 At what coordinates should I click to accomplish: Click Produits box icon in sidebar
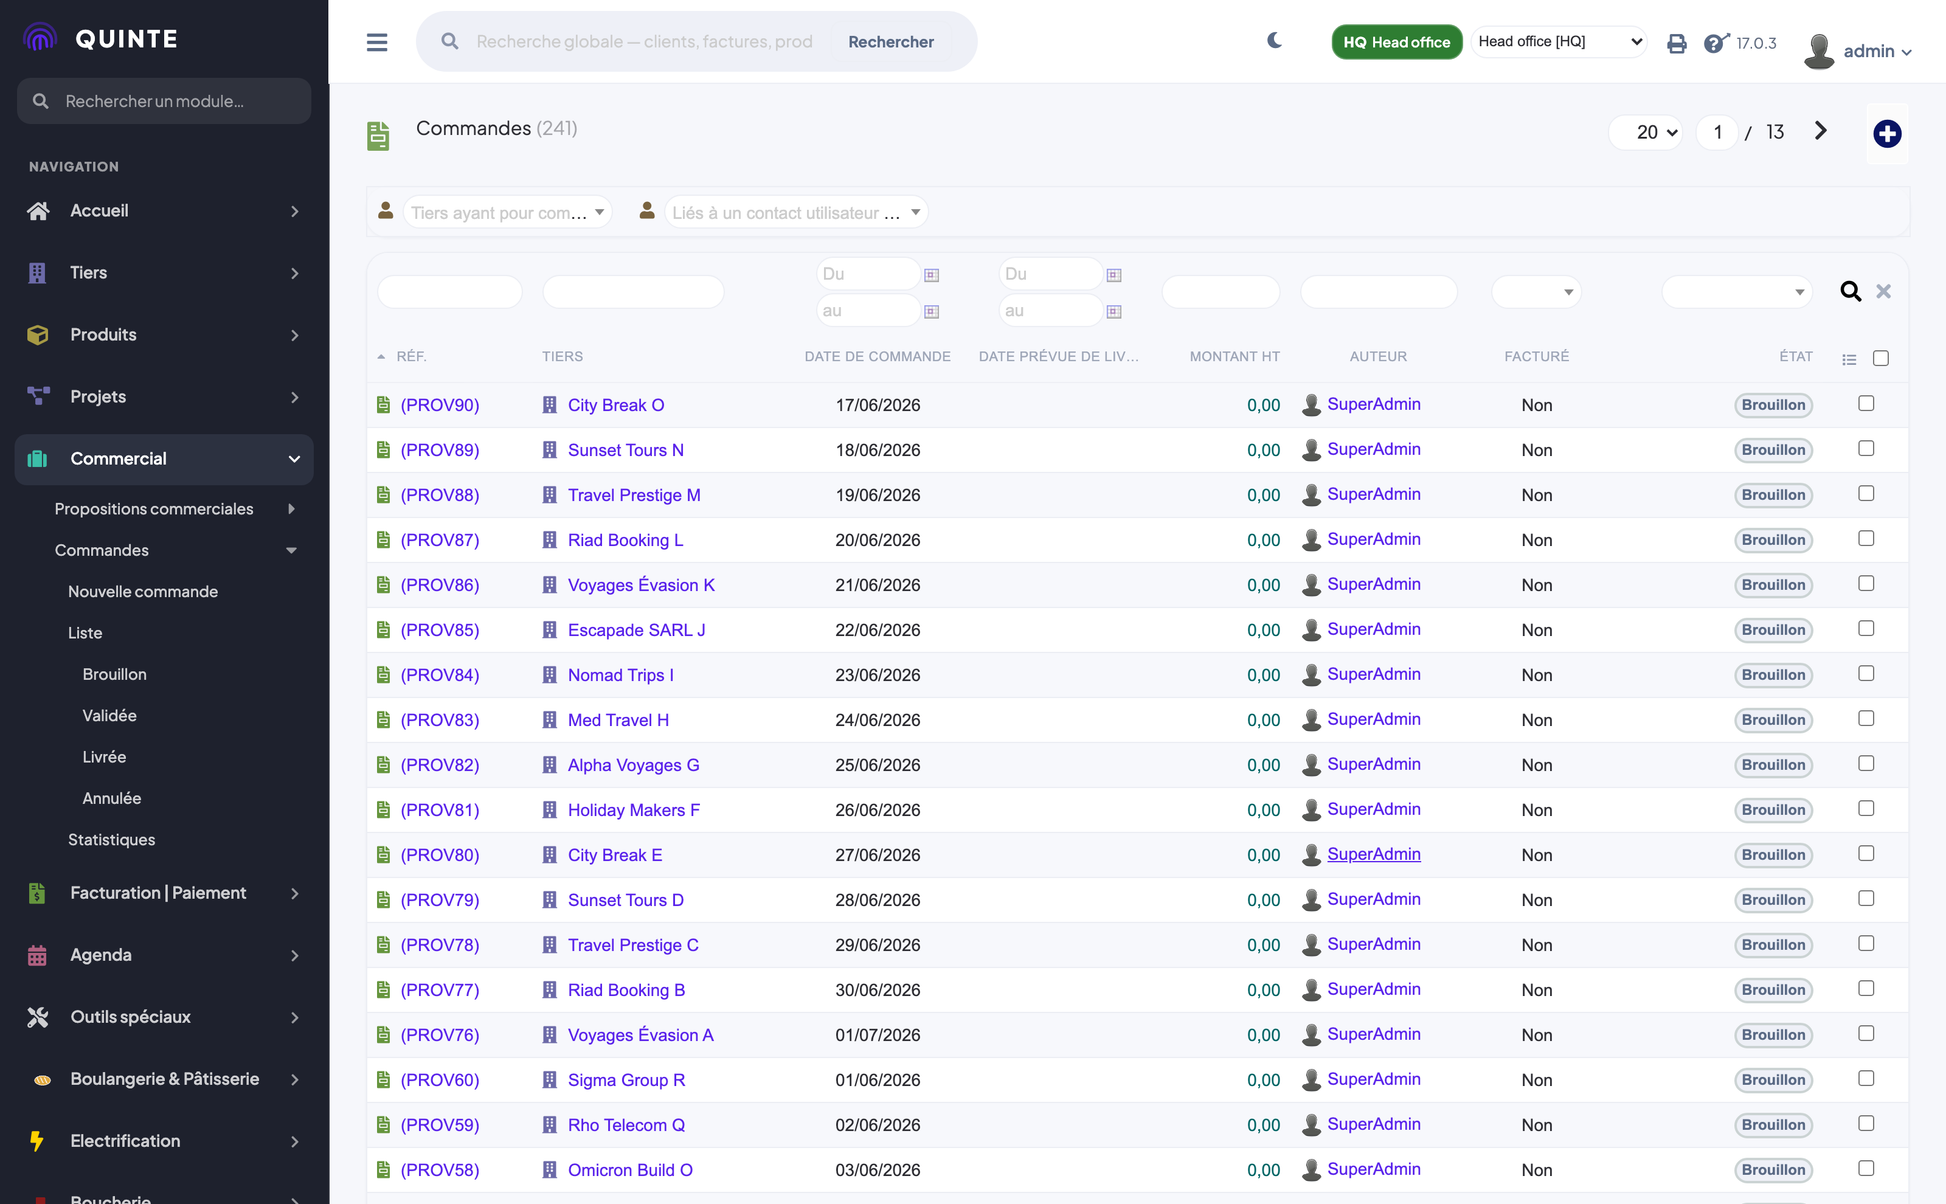[x=38, y=335]
